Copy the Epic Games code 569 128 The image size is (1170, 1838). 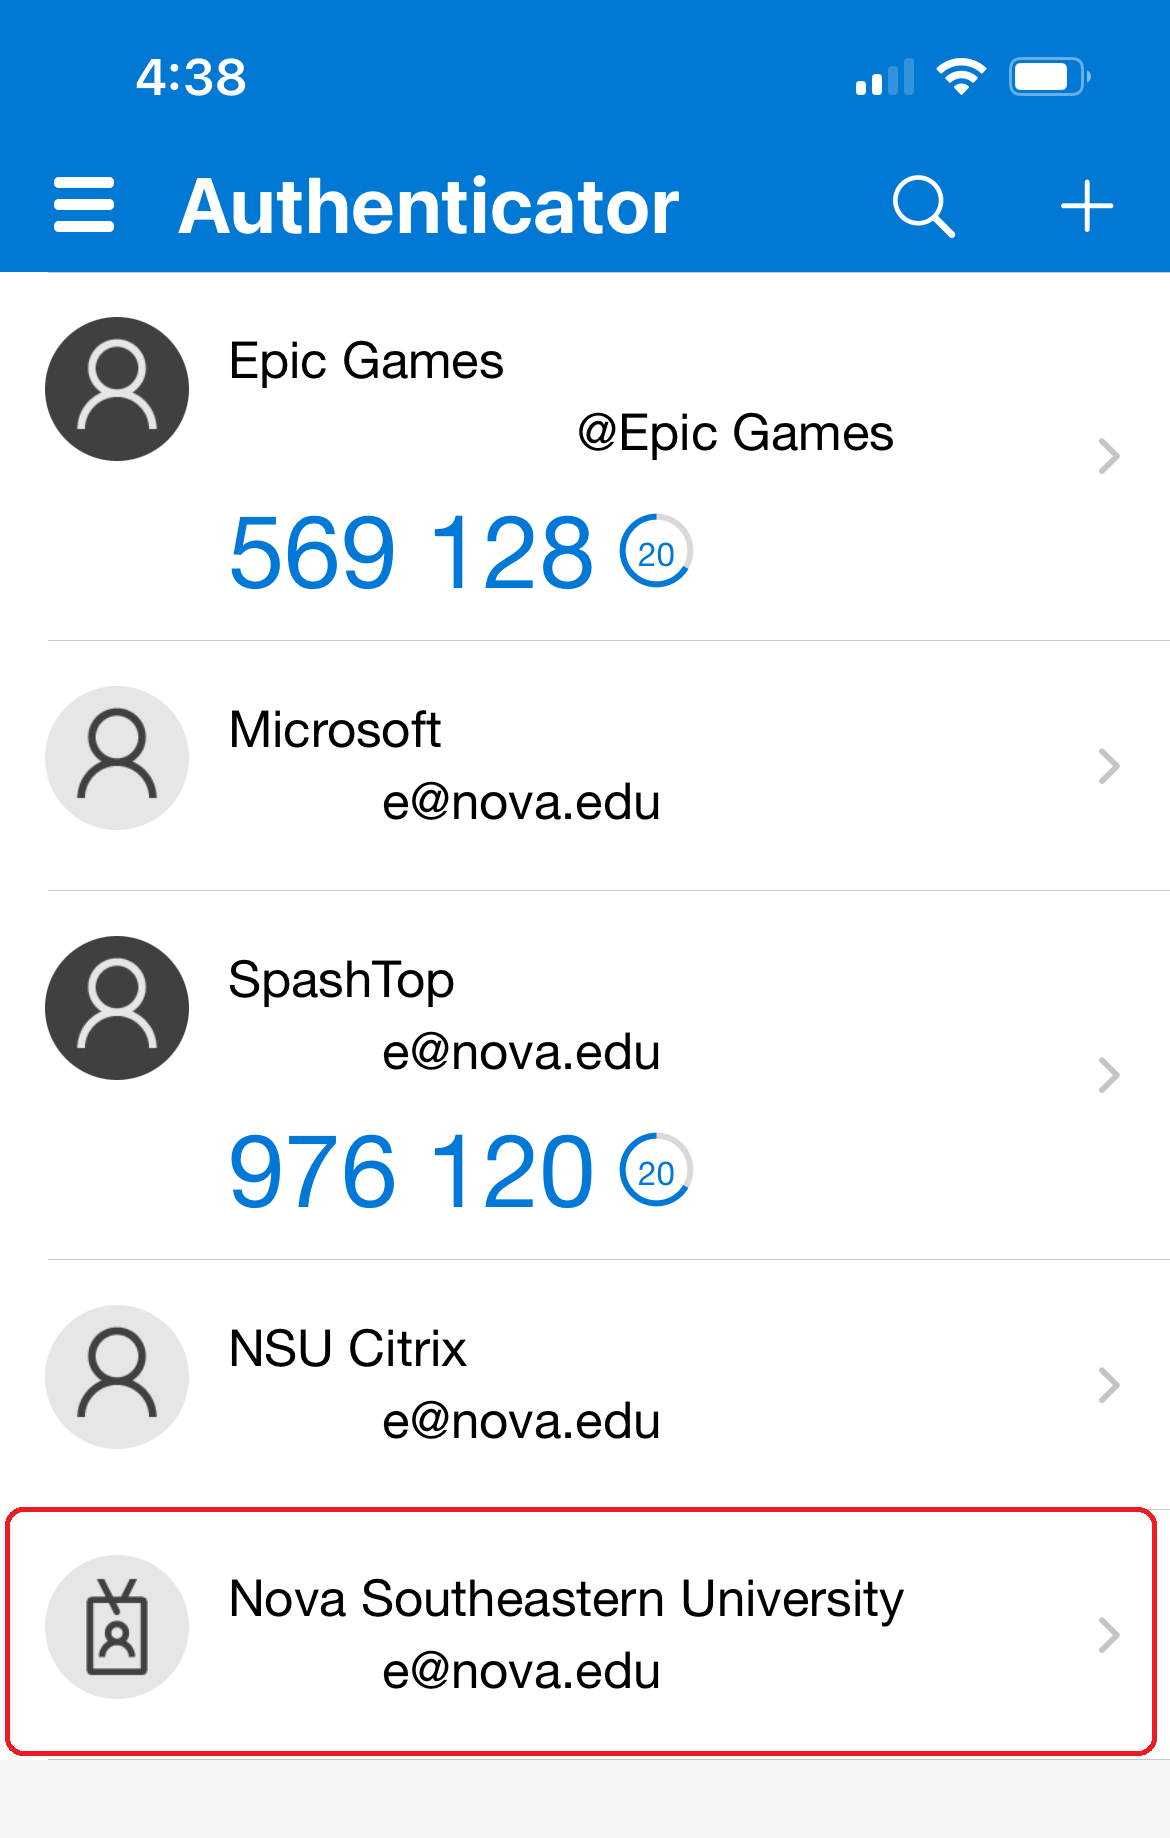tap(411, 553)
